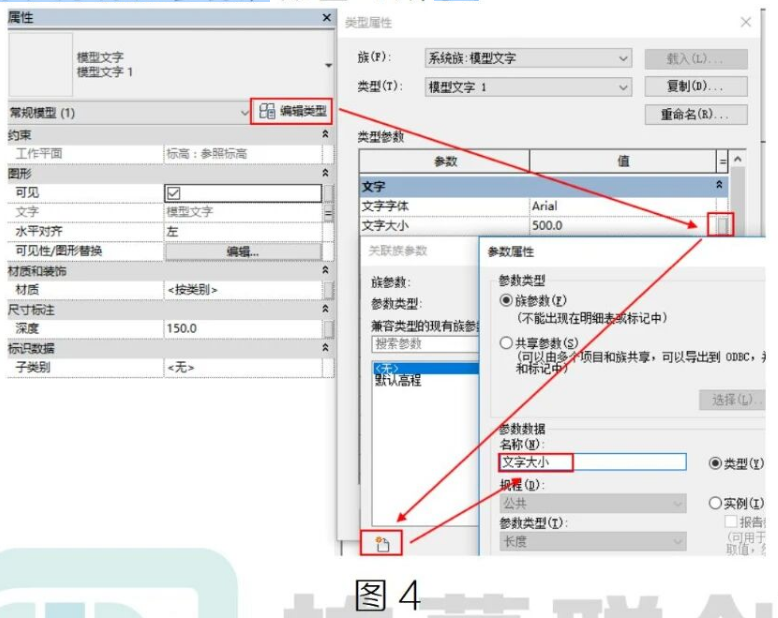The image size is (778, 618).
Task: Open the 参数类型(T) dropdown showing 长度
Action: [593, 542]
